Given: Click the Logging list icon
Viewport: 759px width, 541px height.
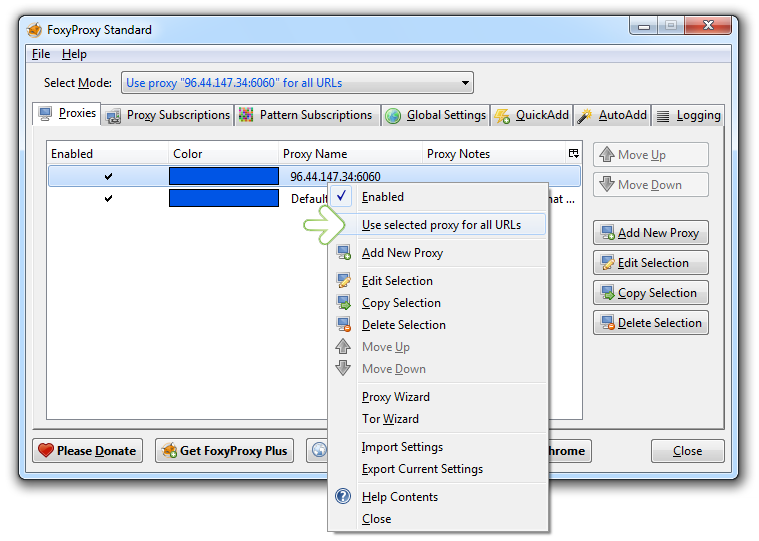Looking at the screenshot, I should tap(663, 116).
